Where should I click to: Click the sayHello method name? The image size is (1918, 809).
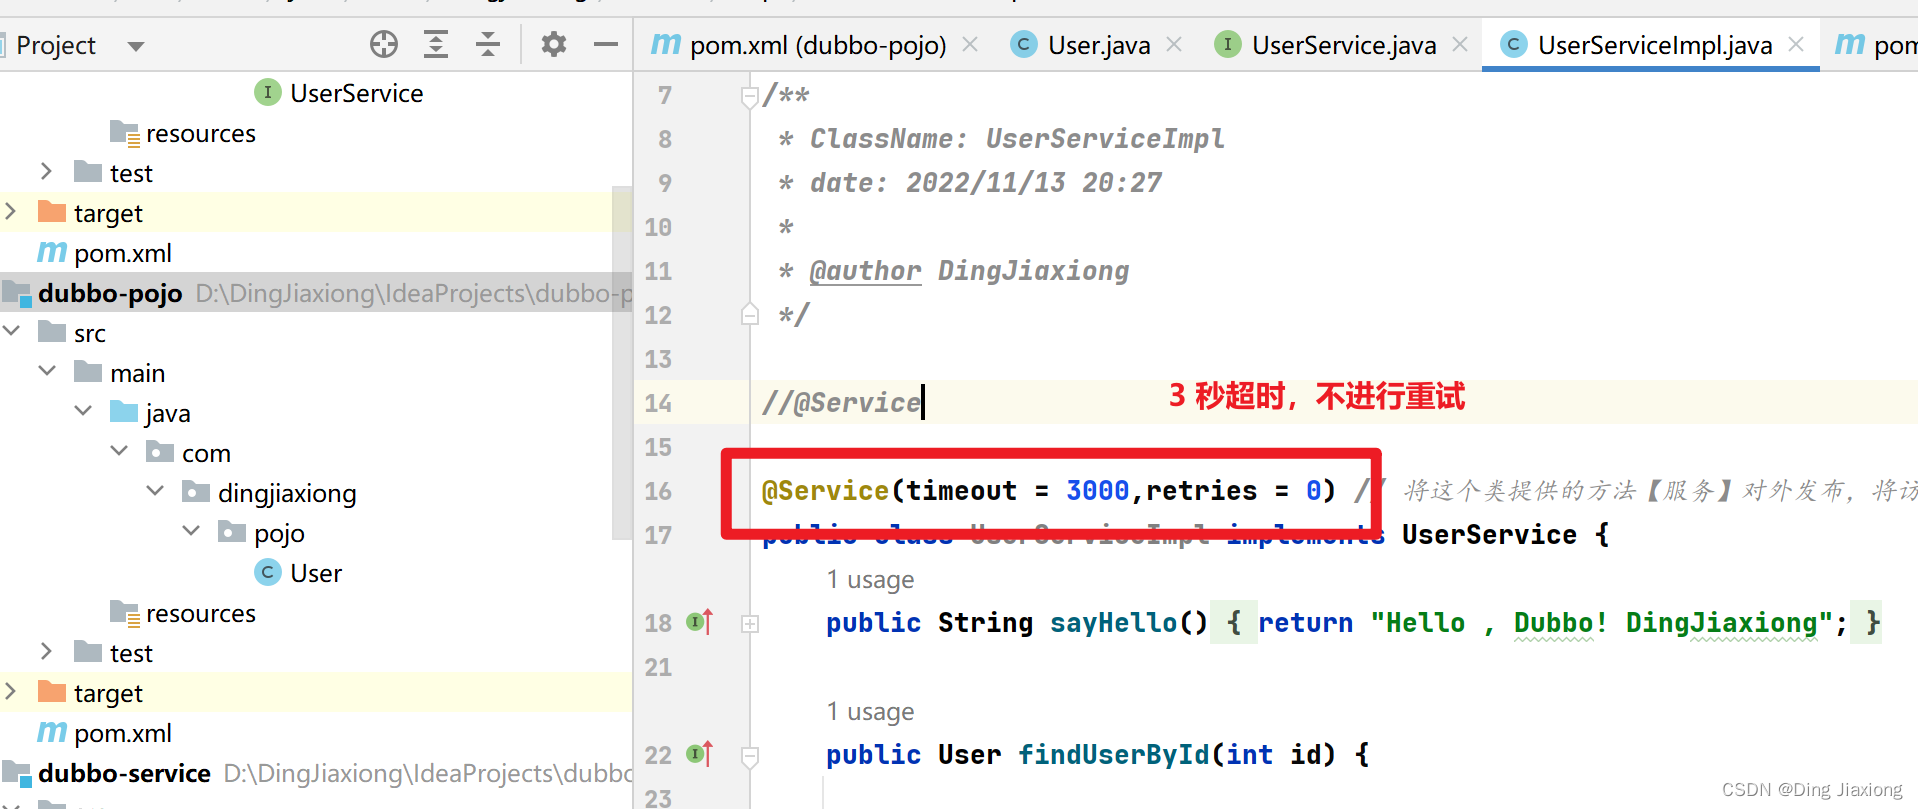pos(1114,623)
